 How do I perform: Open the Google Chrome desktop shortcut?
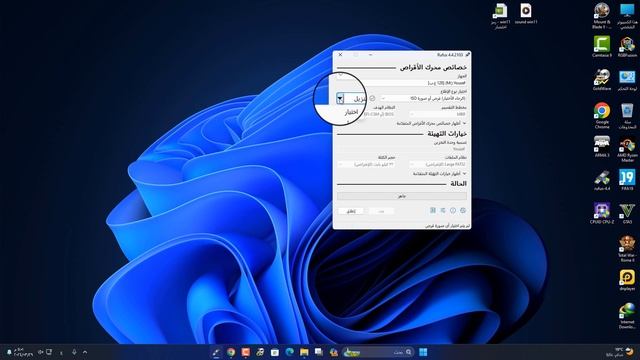click(602, 116)
